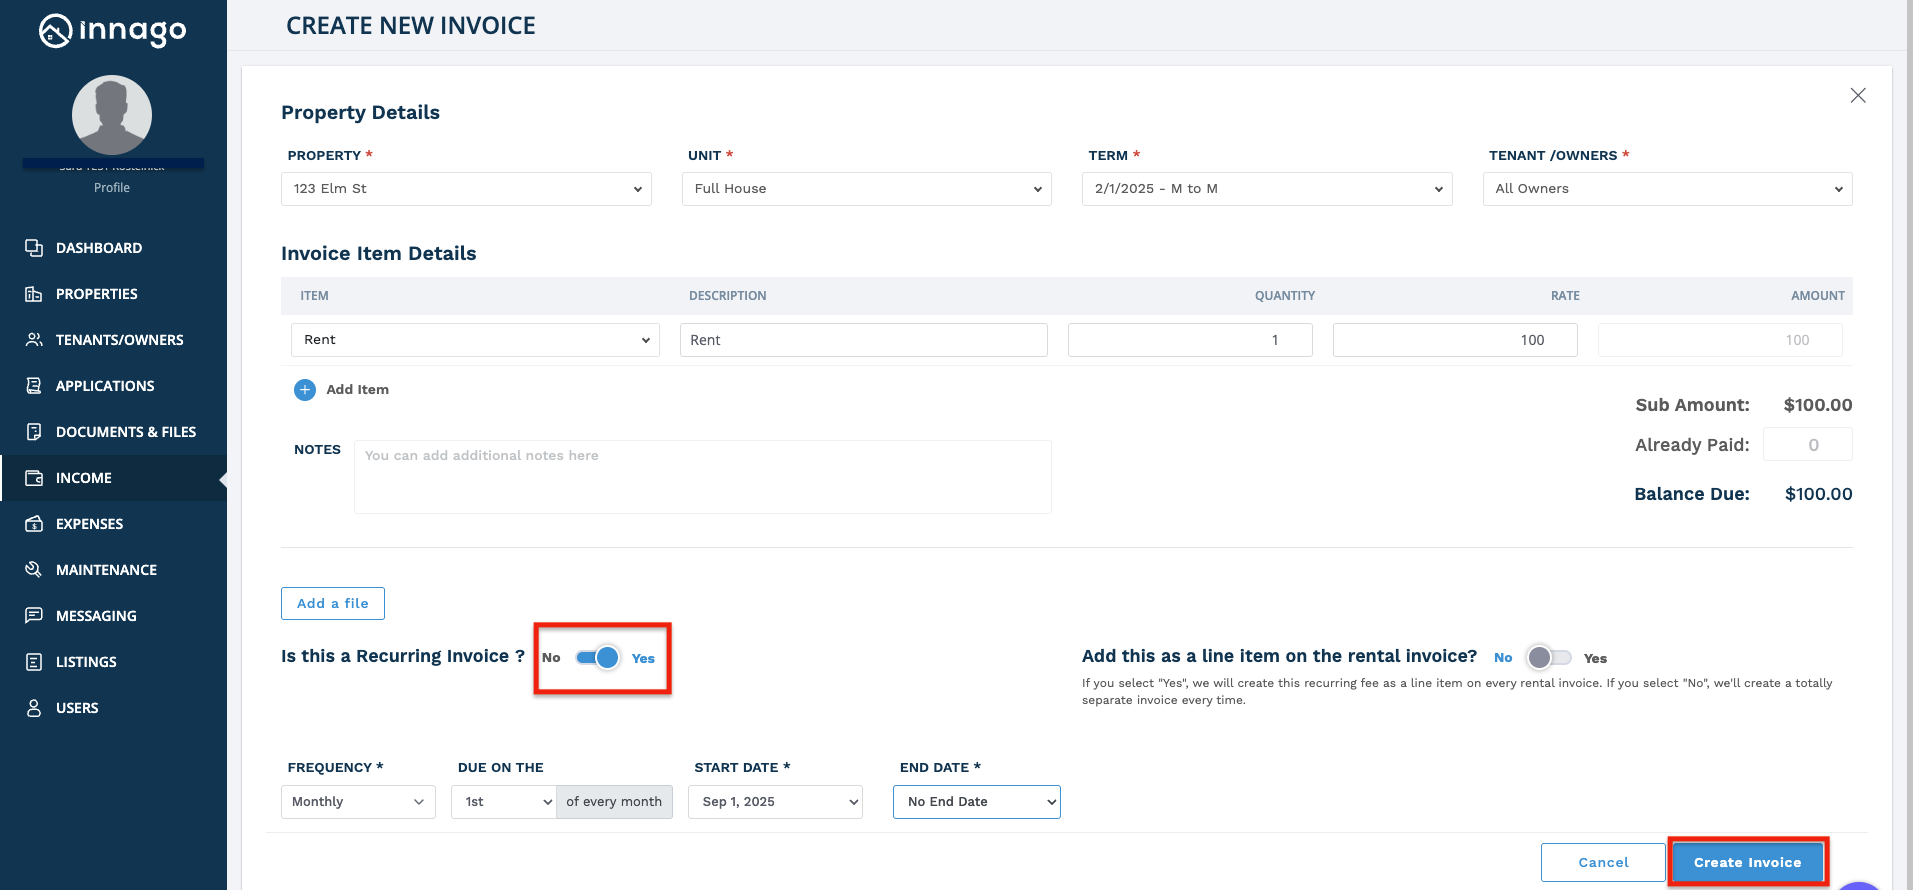
Task: Open the Term dropdown
Action: [x=1266, y=189]
